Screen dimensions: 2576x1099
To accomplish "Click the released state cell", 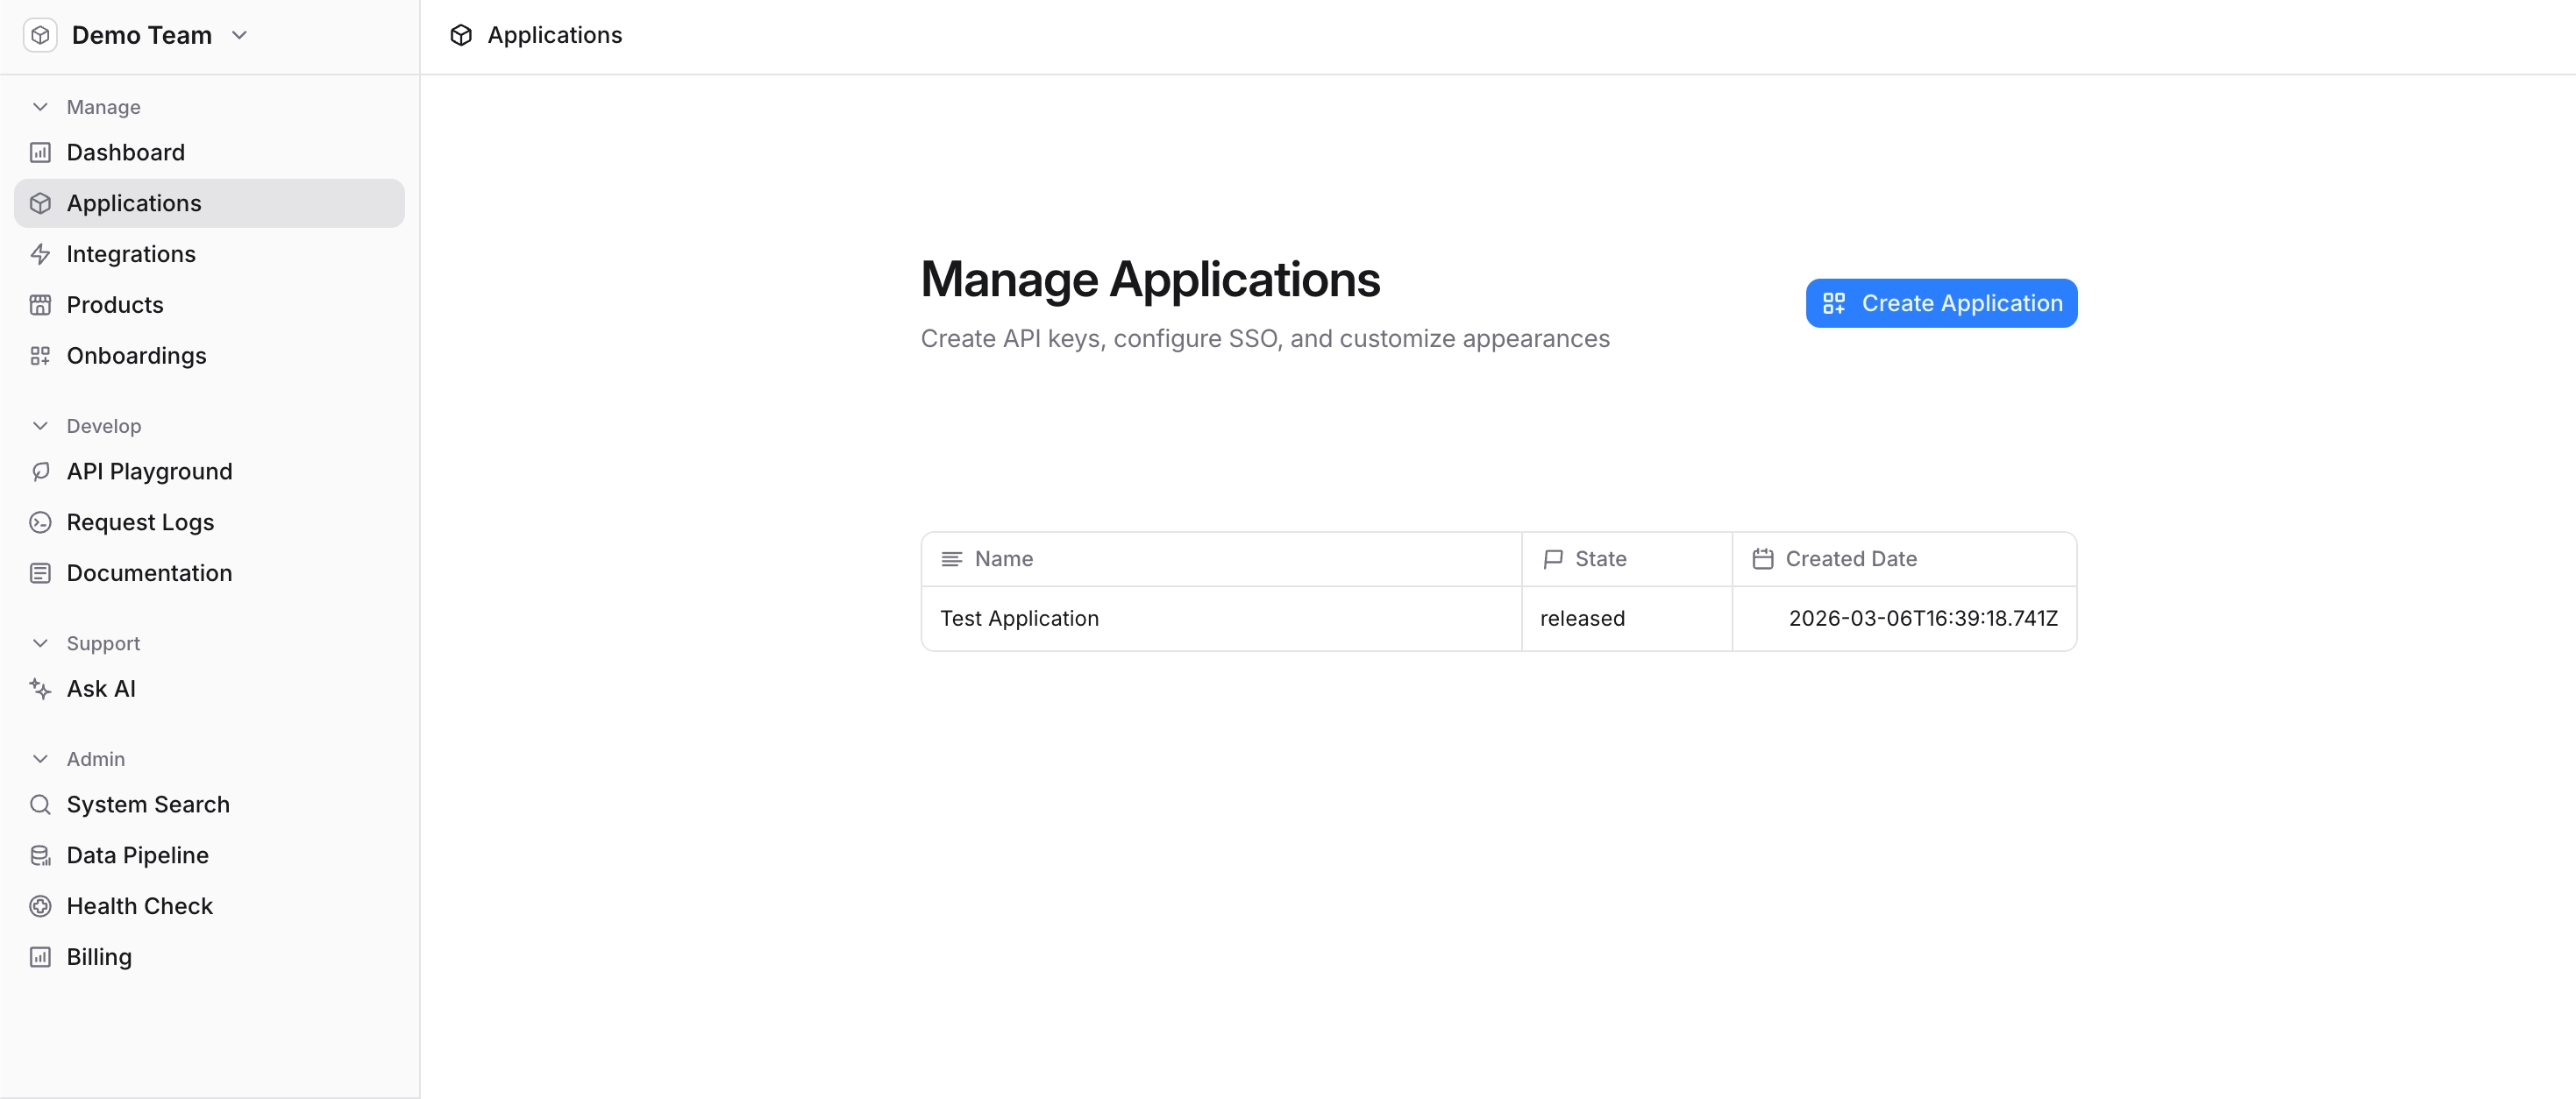I will point(1627,619).
